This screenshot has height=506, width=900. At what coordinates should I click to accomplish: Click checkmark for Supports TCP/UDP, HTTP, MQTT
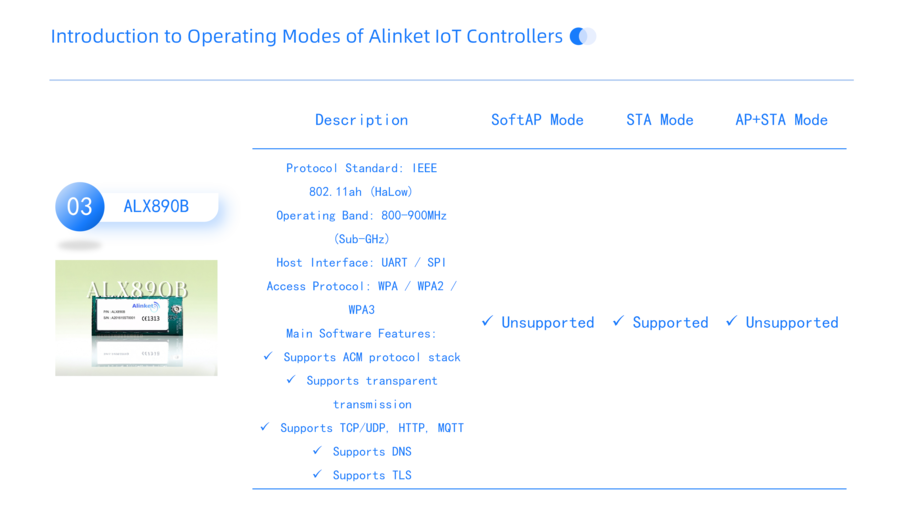265,427
